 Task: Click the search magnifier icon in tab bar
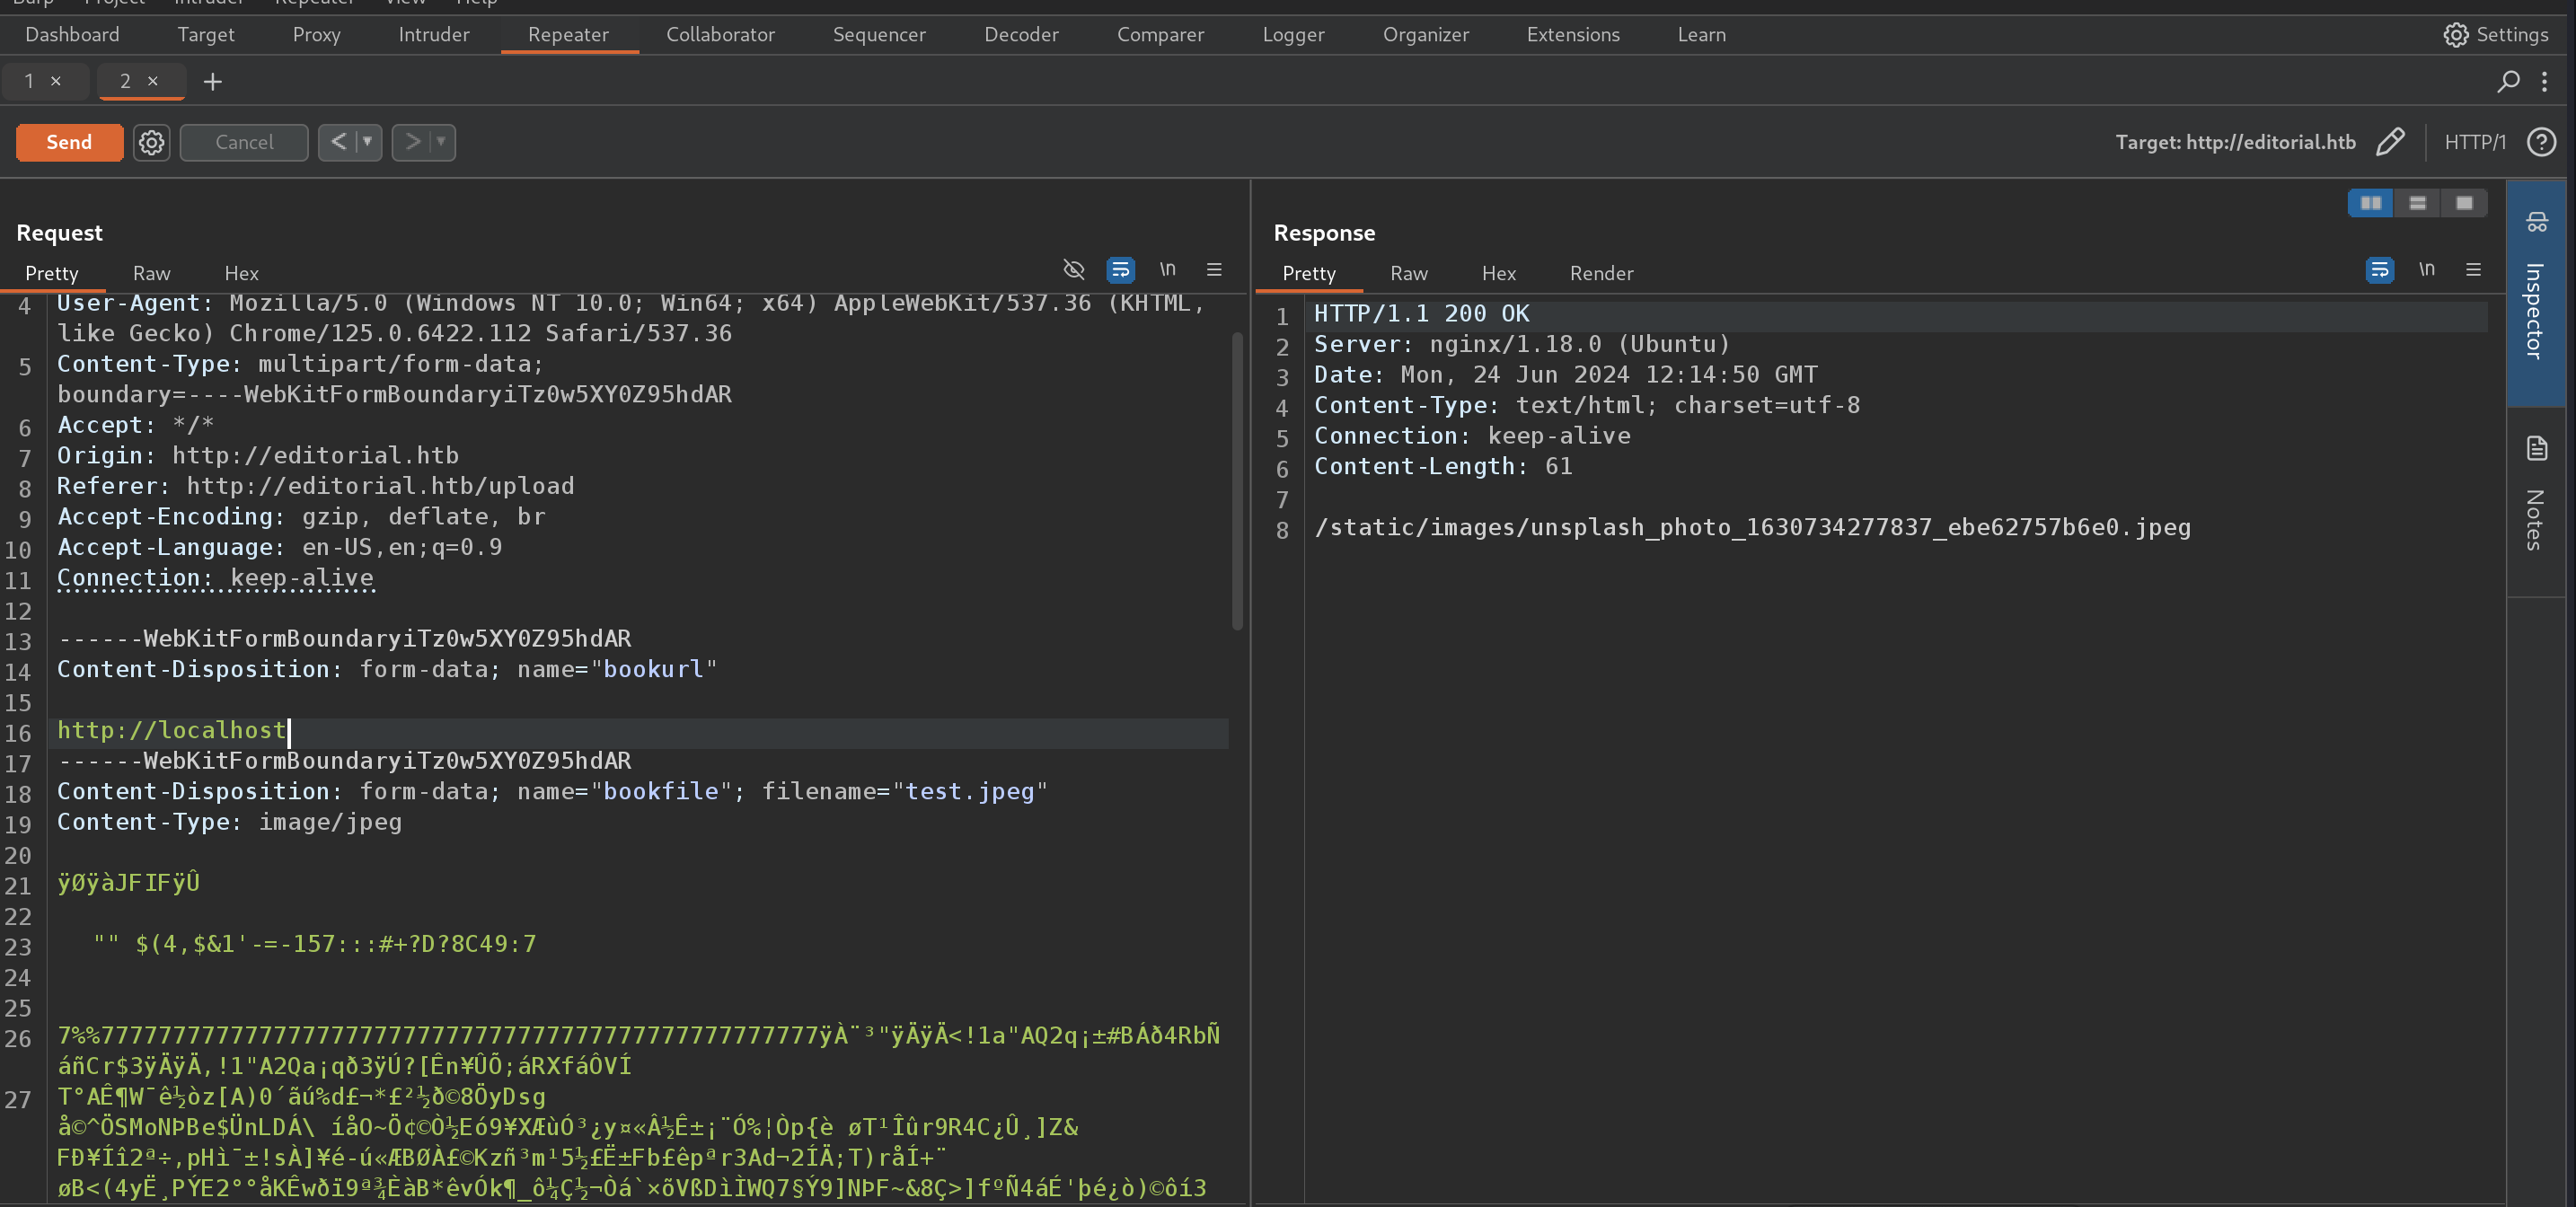tap(2507, 81)
